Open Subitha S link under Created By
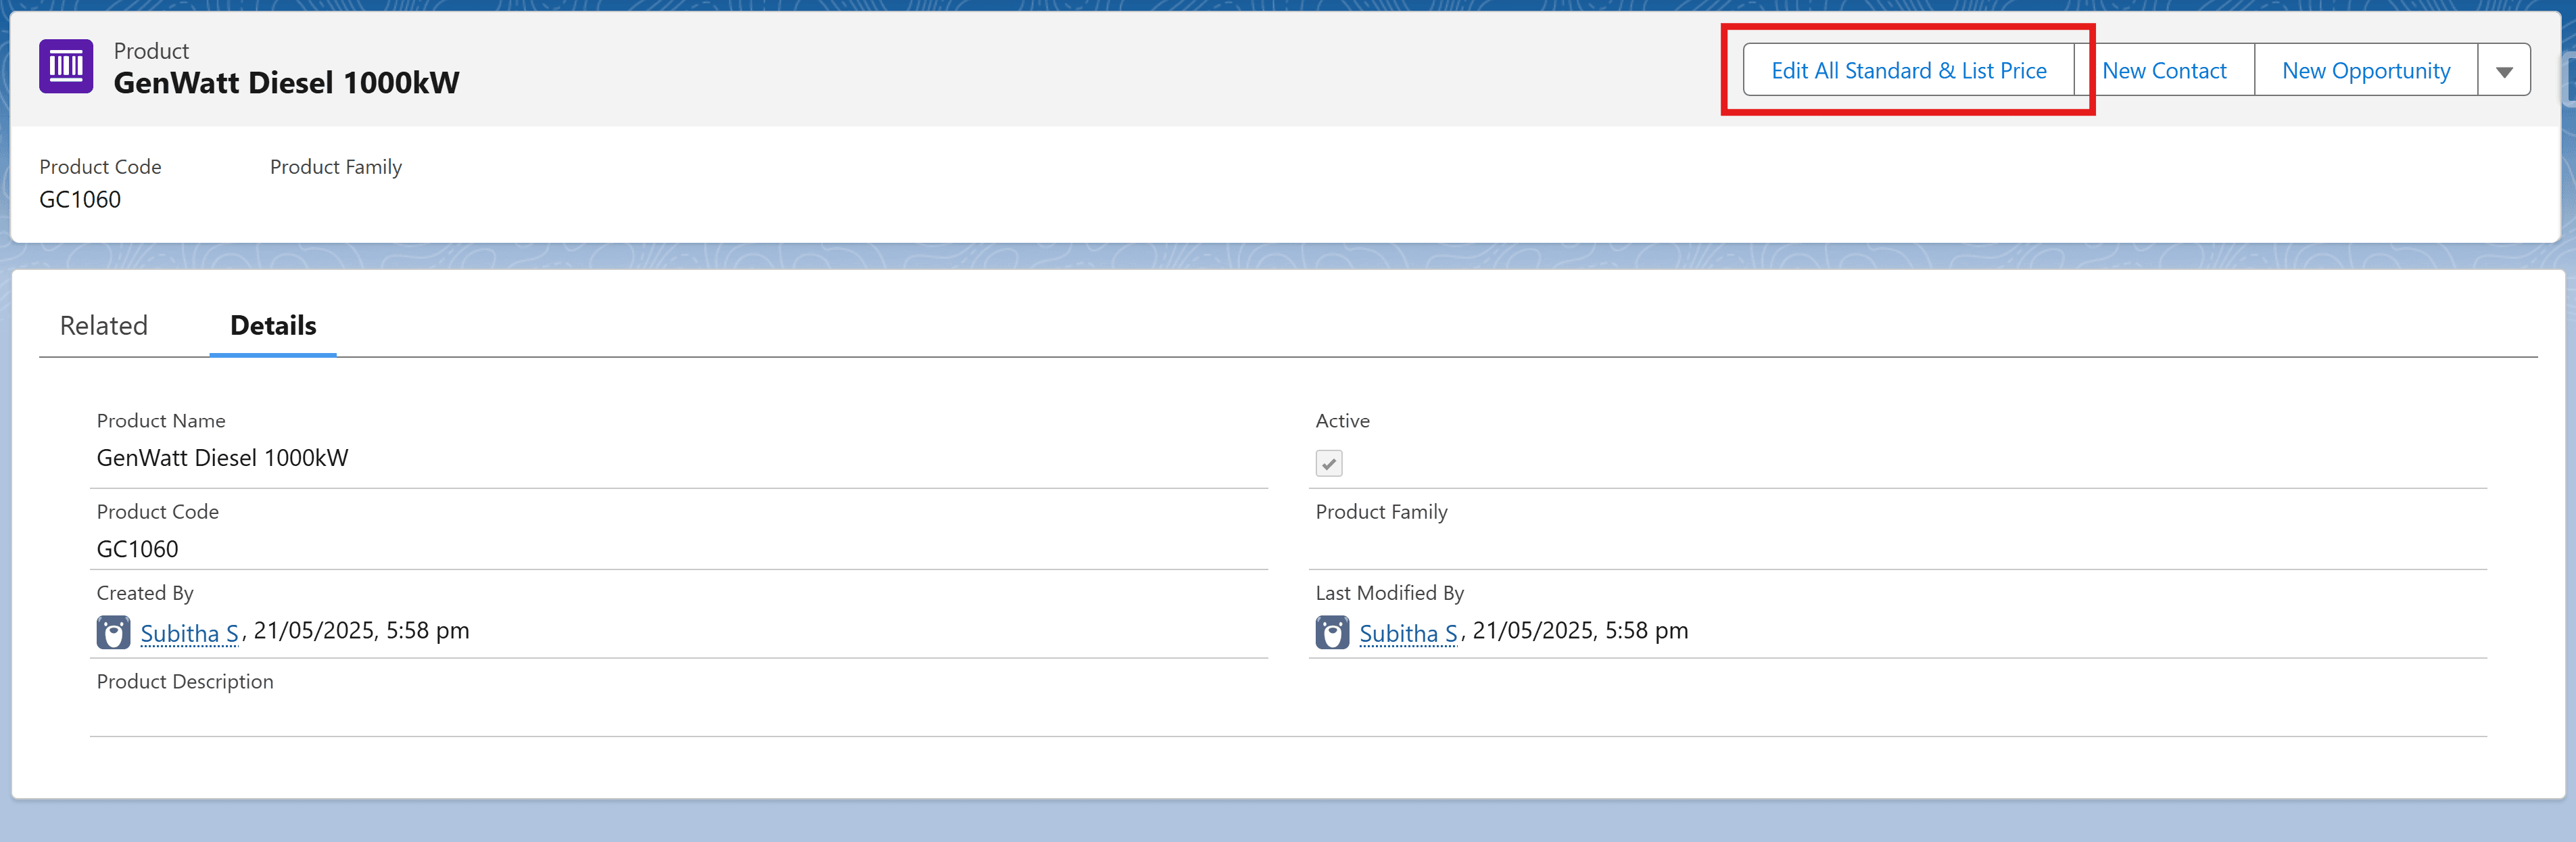This screenshot has height=842, width=2576. point(189,633)
